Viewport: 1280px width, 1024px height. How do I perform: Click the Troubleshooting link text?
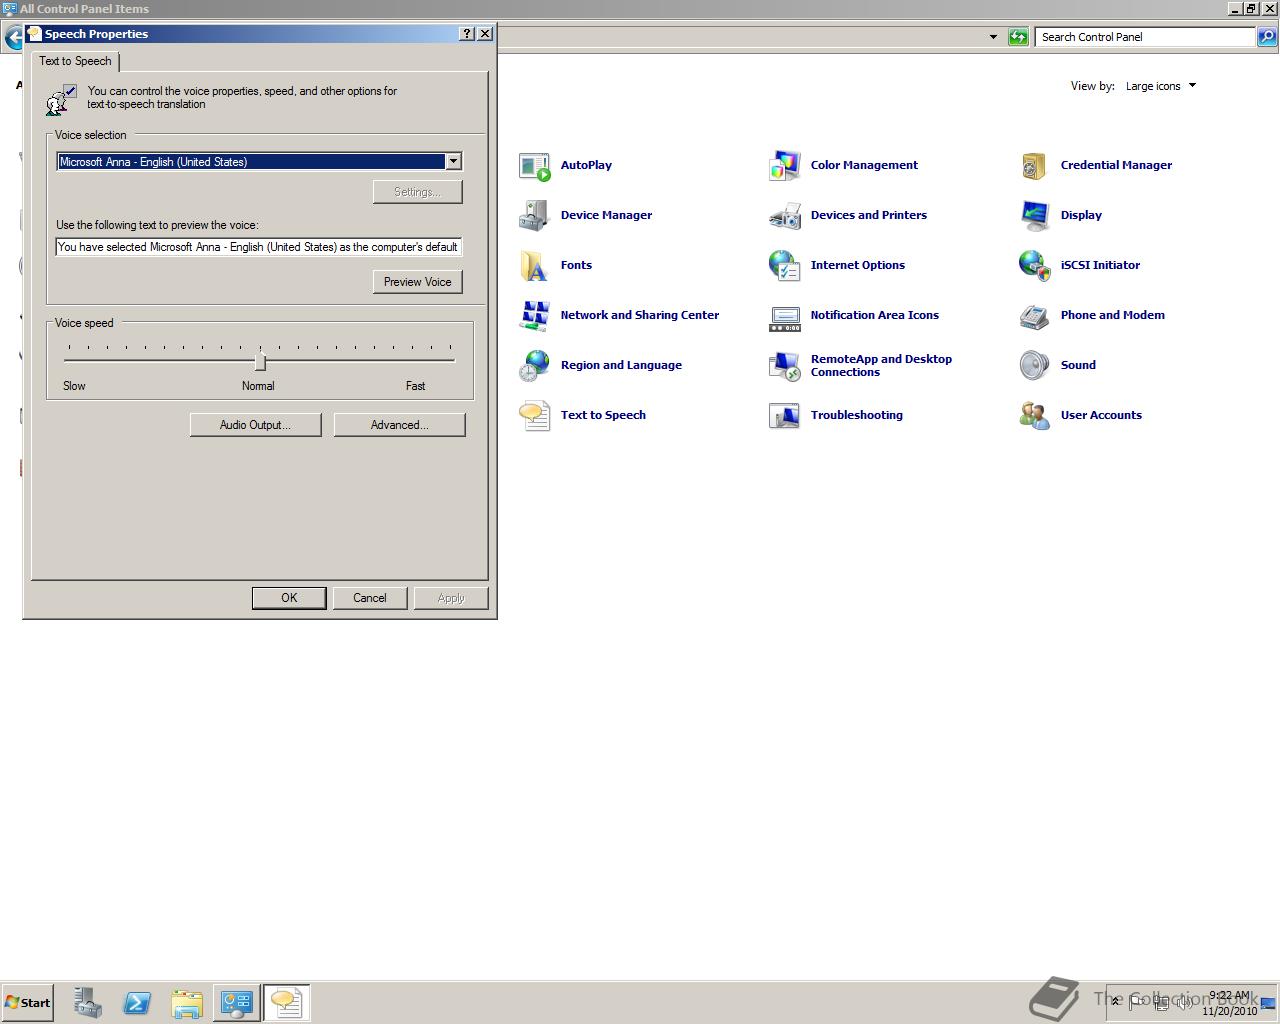click(x=856, y=415)
